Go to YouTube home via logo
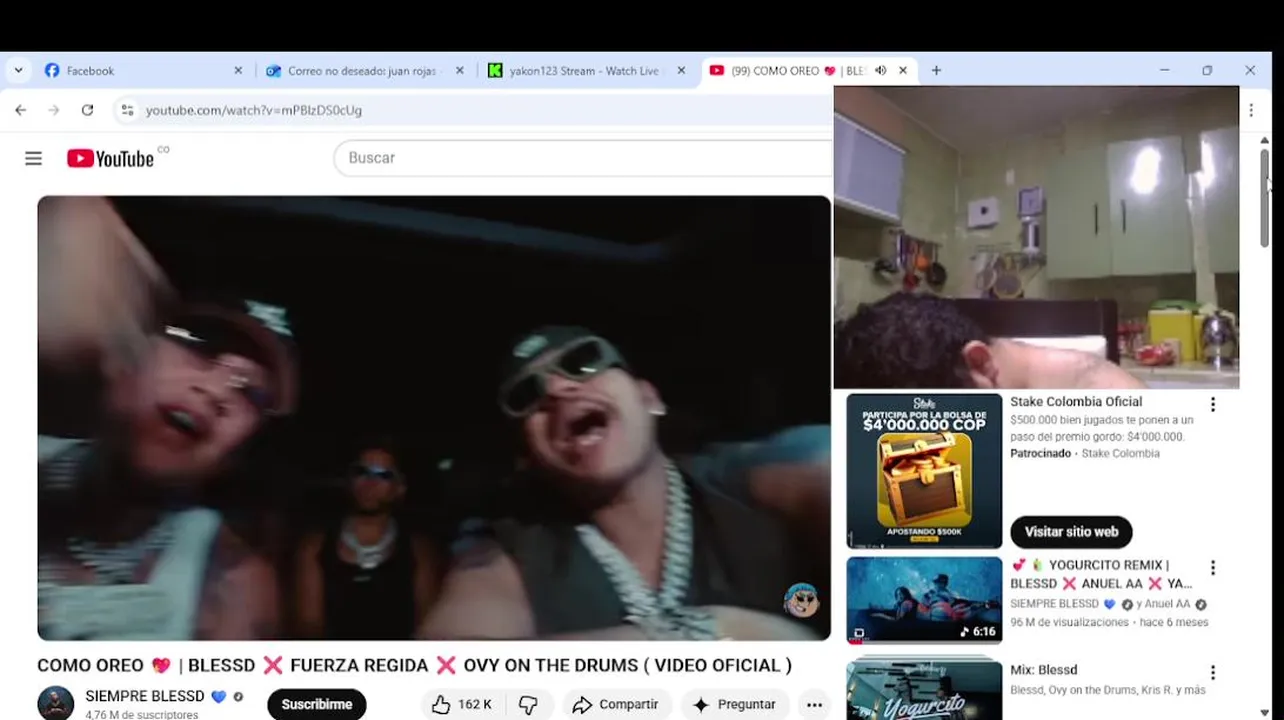Screen dimensions: 1284x720 (x=111, y=158)
